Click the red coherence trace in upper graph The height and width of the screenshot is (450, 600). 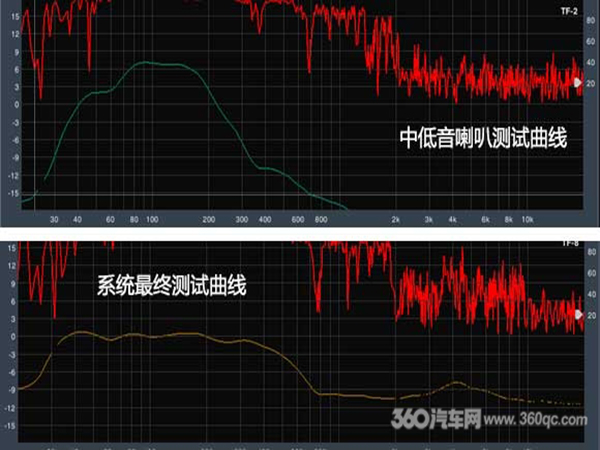pyautogui.click(x=480, y=82)
